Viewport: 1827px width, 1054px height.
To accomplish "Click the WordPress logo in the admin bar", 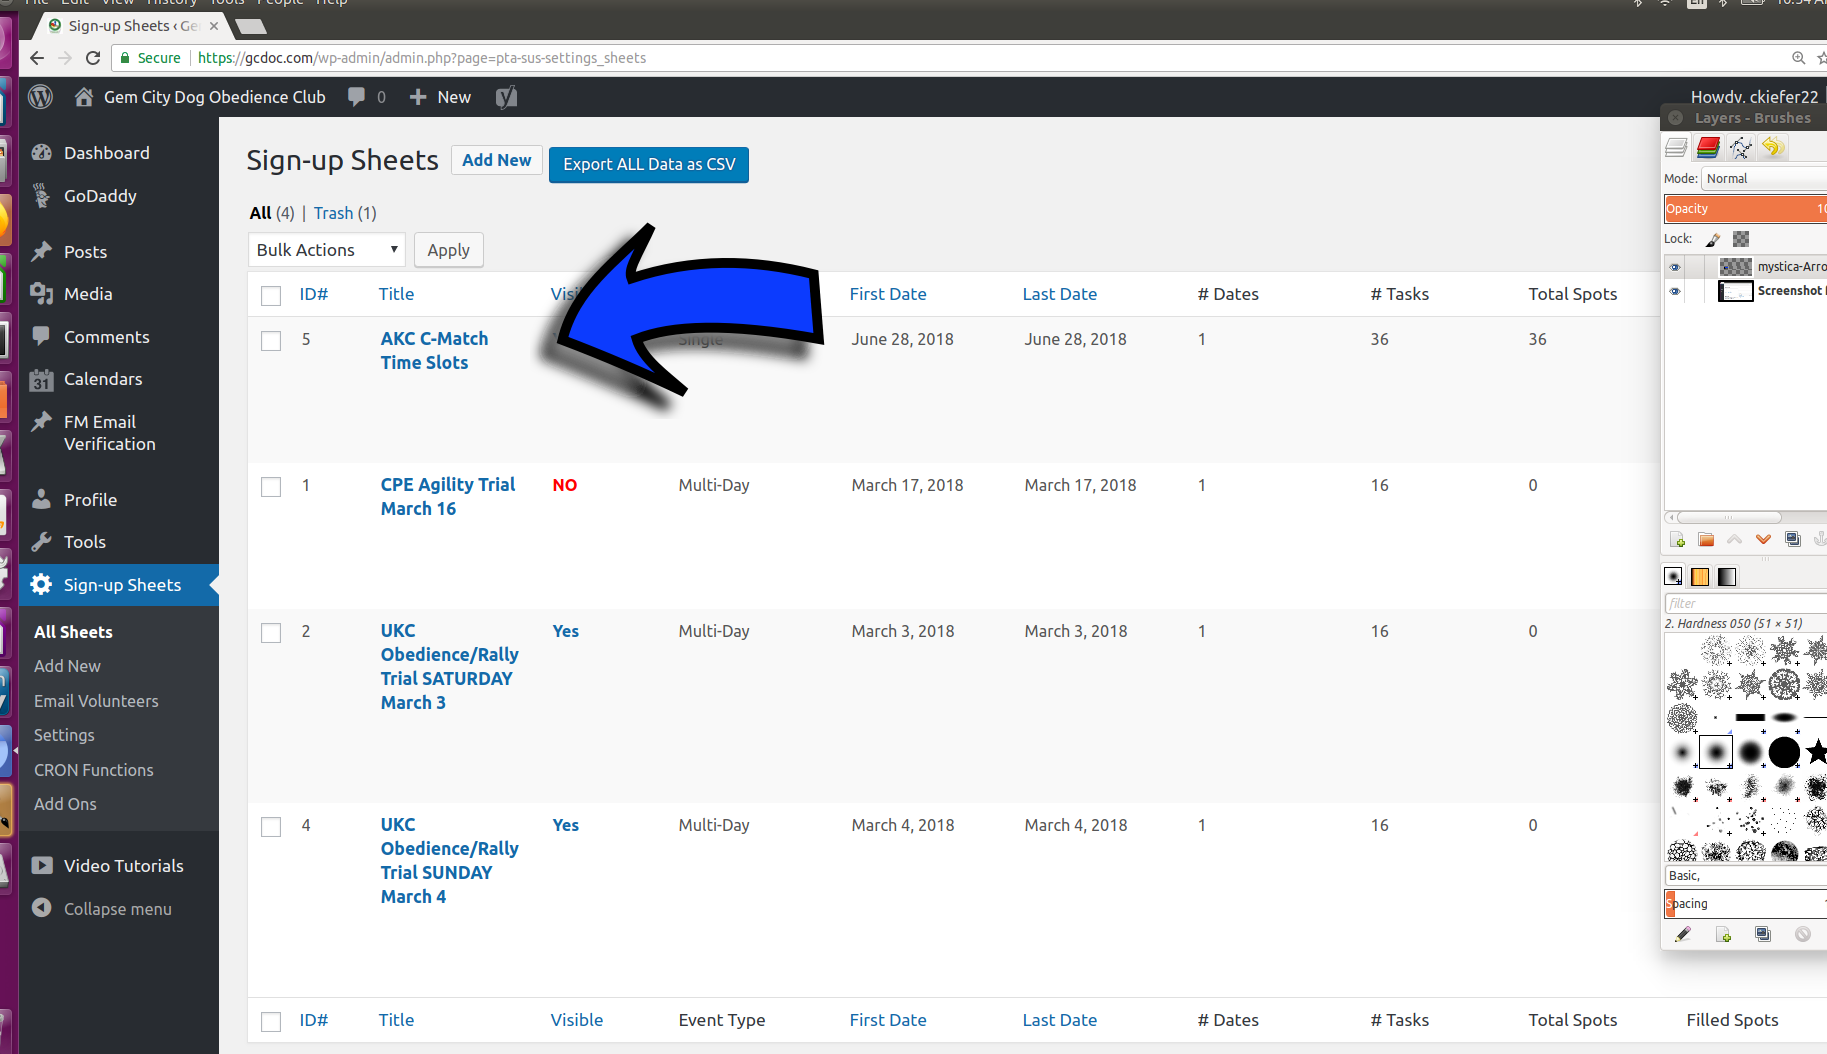I will tap(41, 97).
